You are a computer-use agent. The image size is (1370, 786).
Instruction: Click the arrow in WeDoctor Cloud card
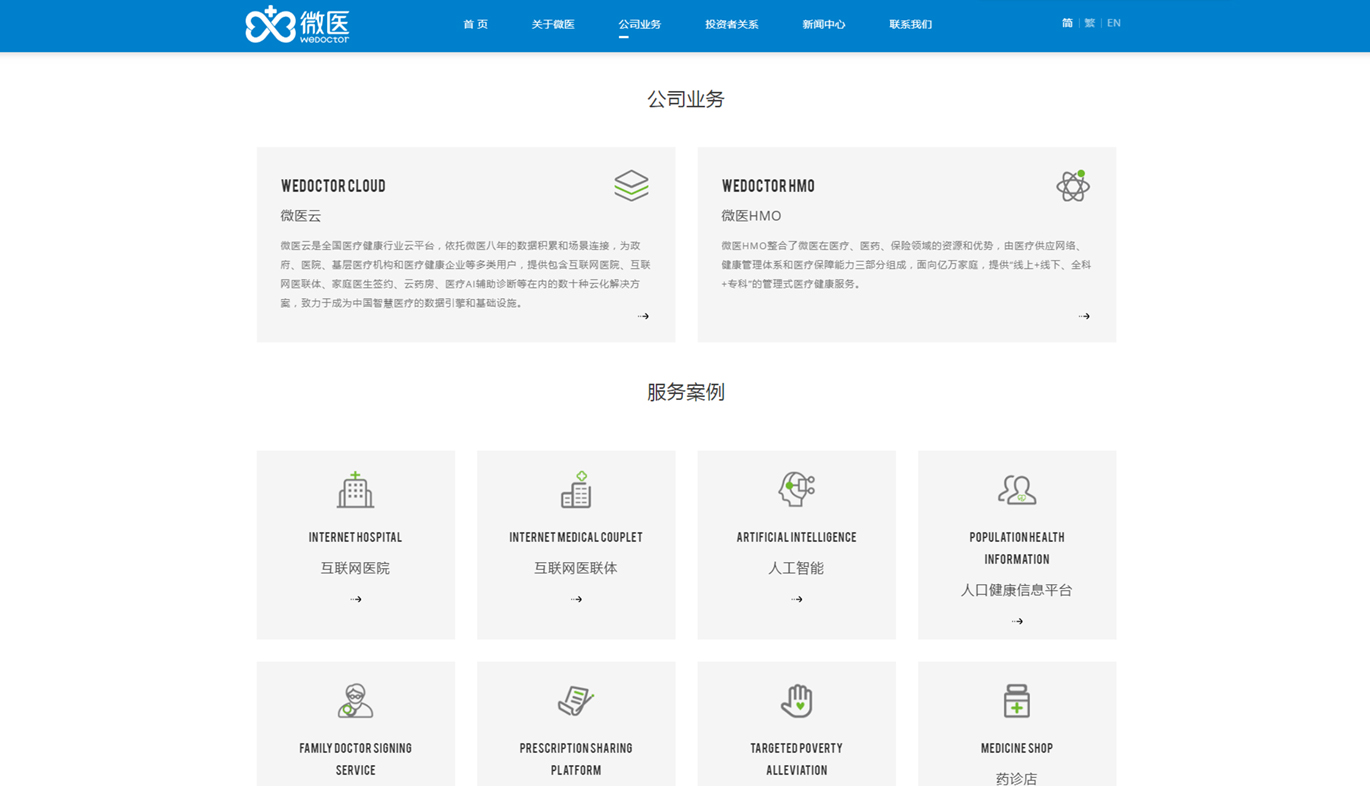coord(643,316)
